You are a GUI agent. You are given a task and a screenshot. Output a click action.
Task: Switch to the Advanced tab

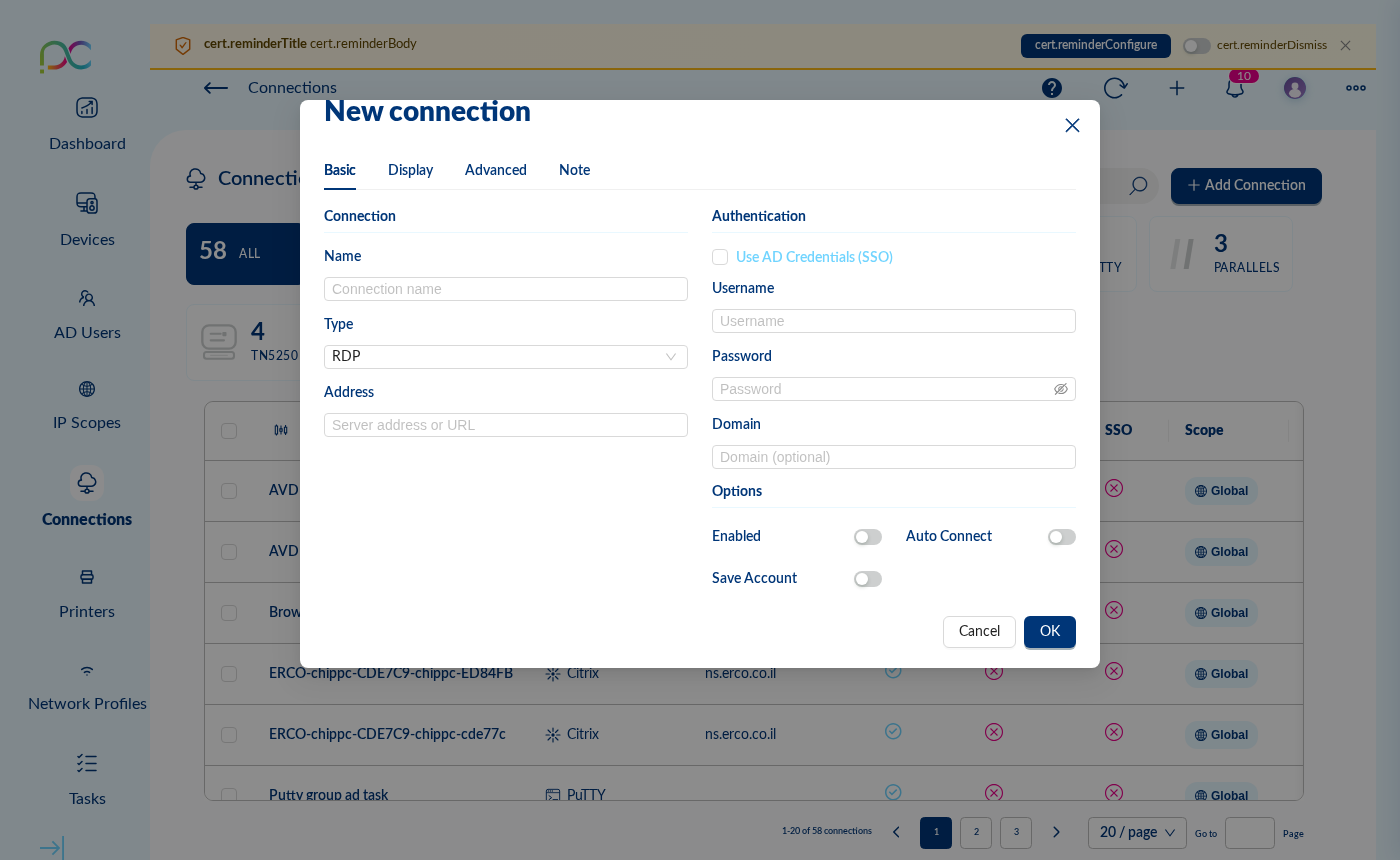coord(495,170)
